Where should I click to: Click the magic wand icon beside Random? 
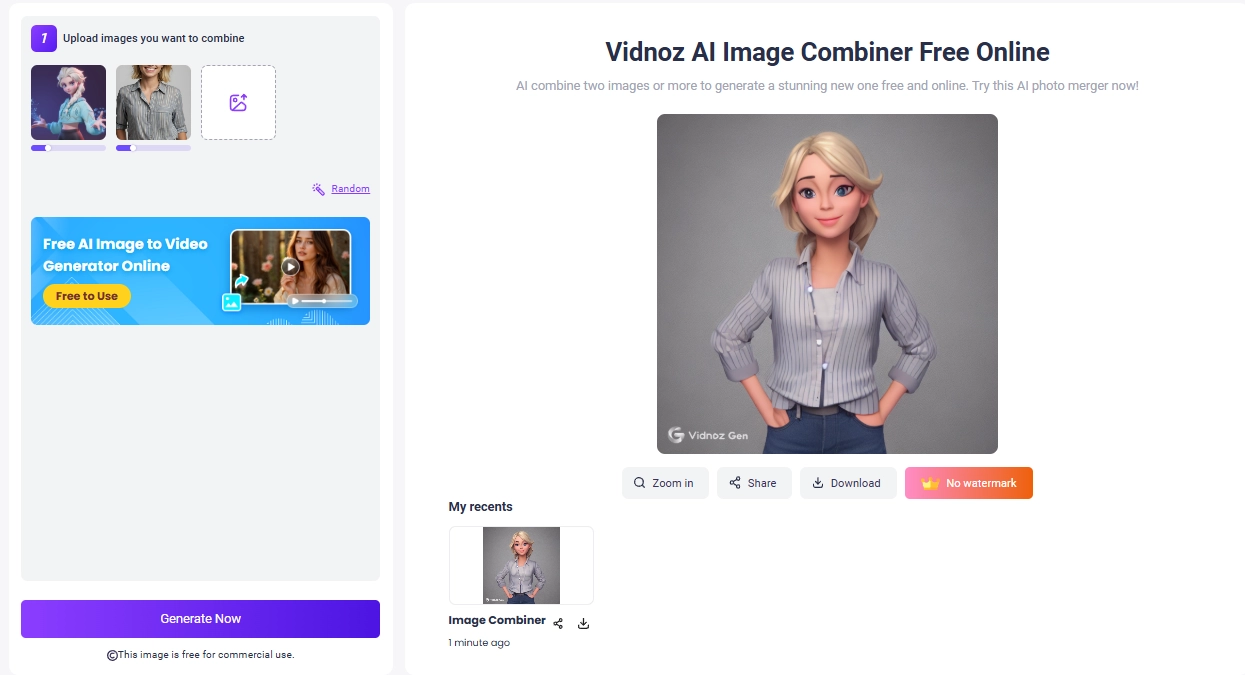point(318,189)
